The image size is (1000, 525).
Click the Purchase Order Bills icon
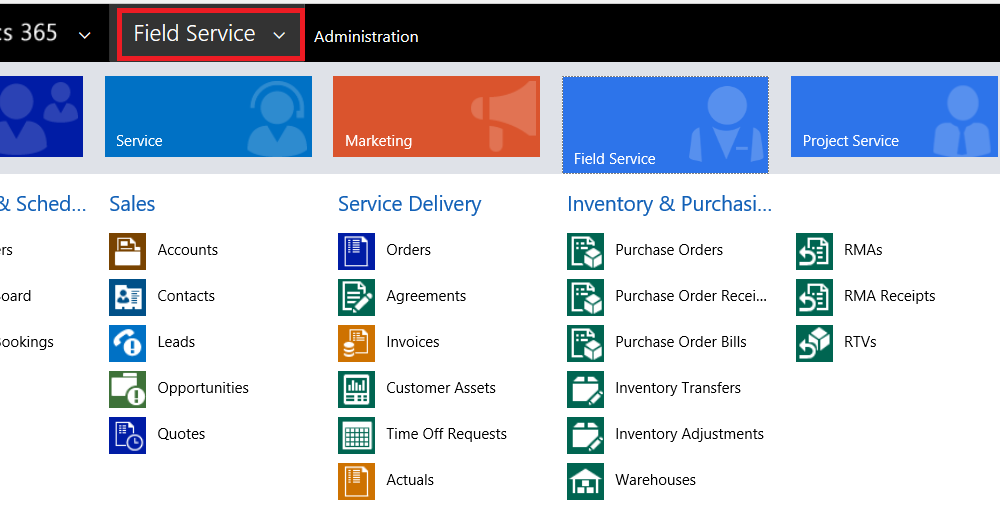coord(585,343)
